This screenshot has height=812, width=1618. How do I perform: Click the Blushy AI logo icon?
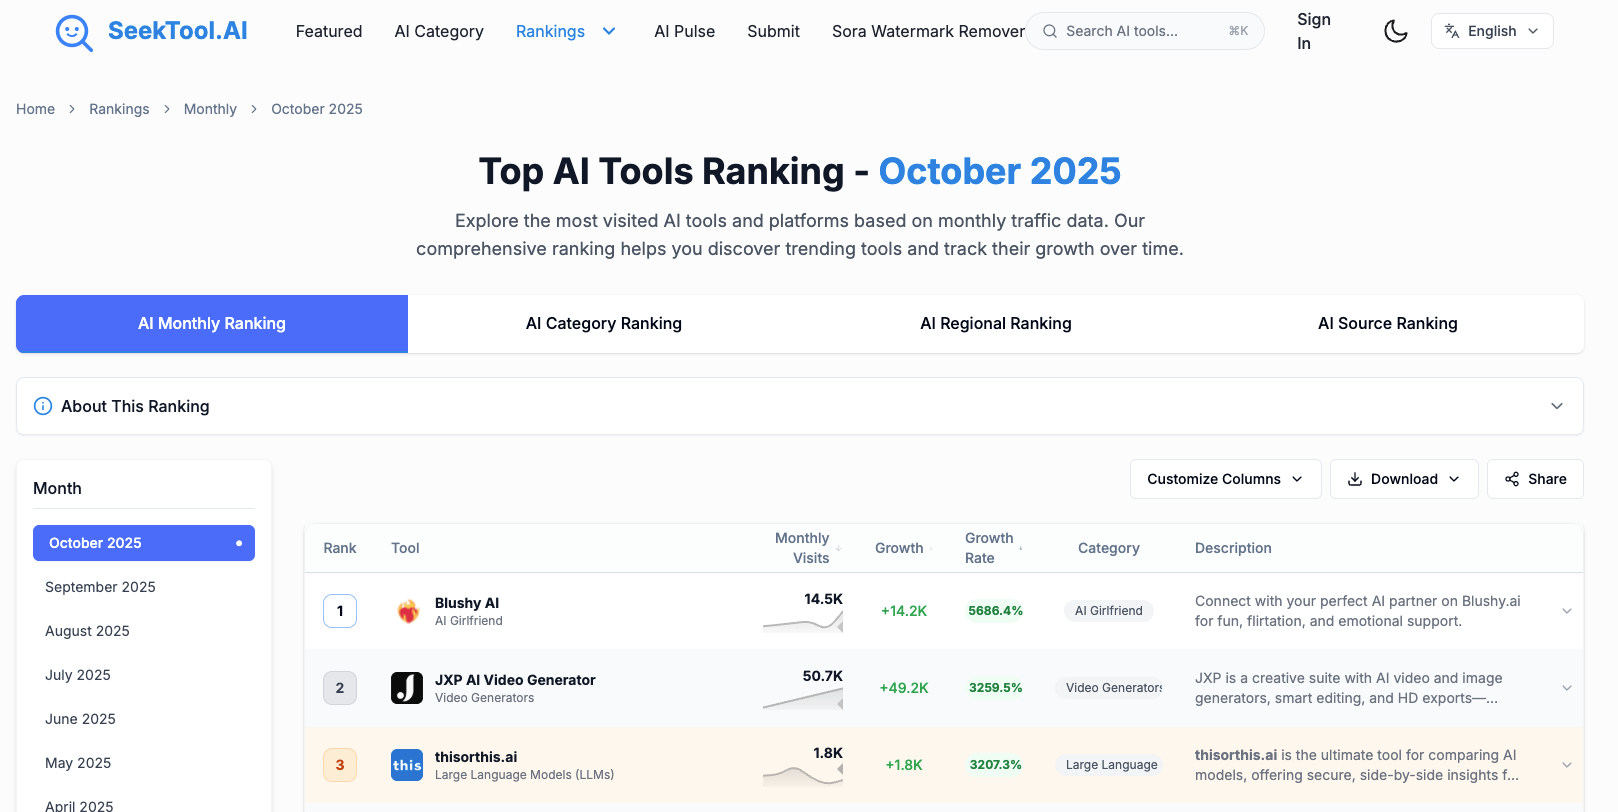point(407,611)
